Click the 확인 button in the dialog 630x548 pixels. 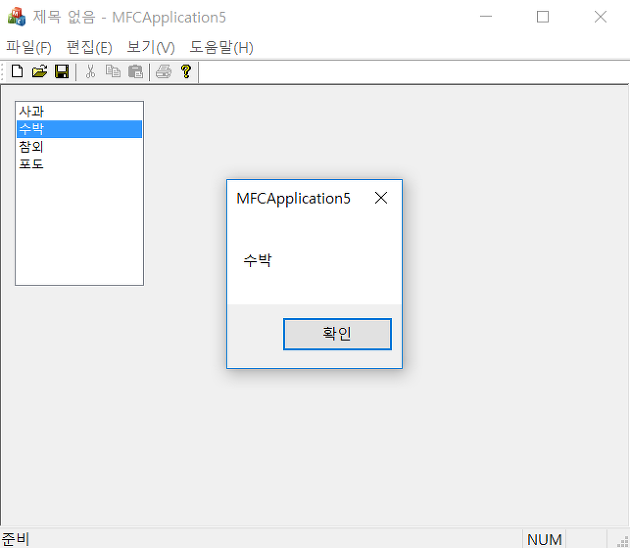337,334
